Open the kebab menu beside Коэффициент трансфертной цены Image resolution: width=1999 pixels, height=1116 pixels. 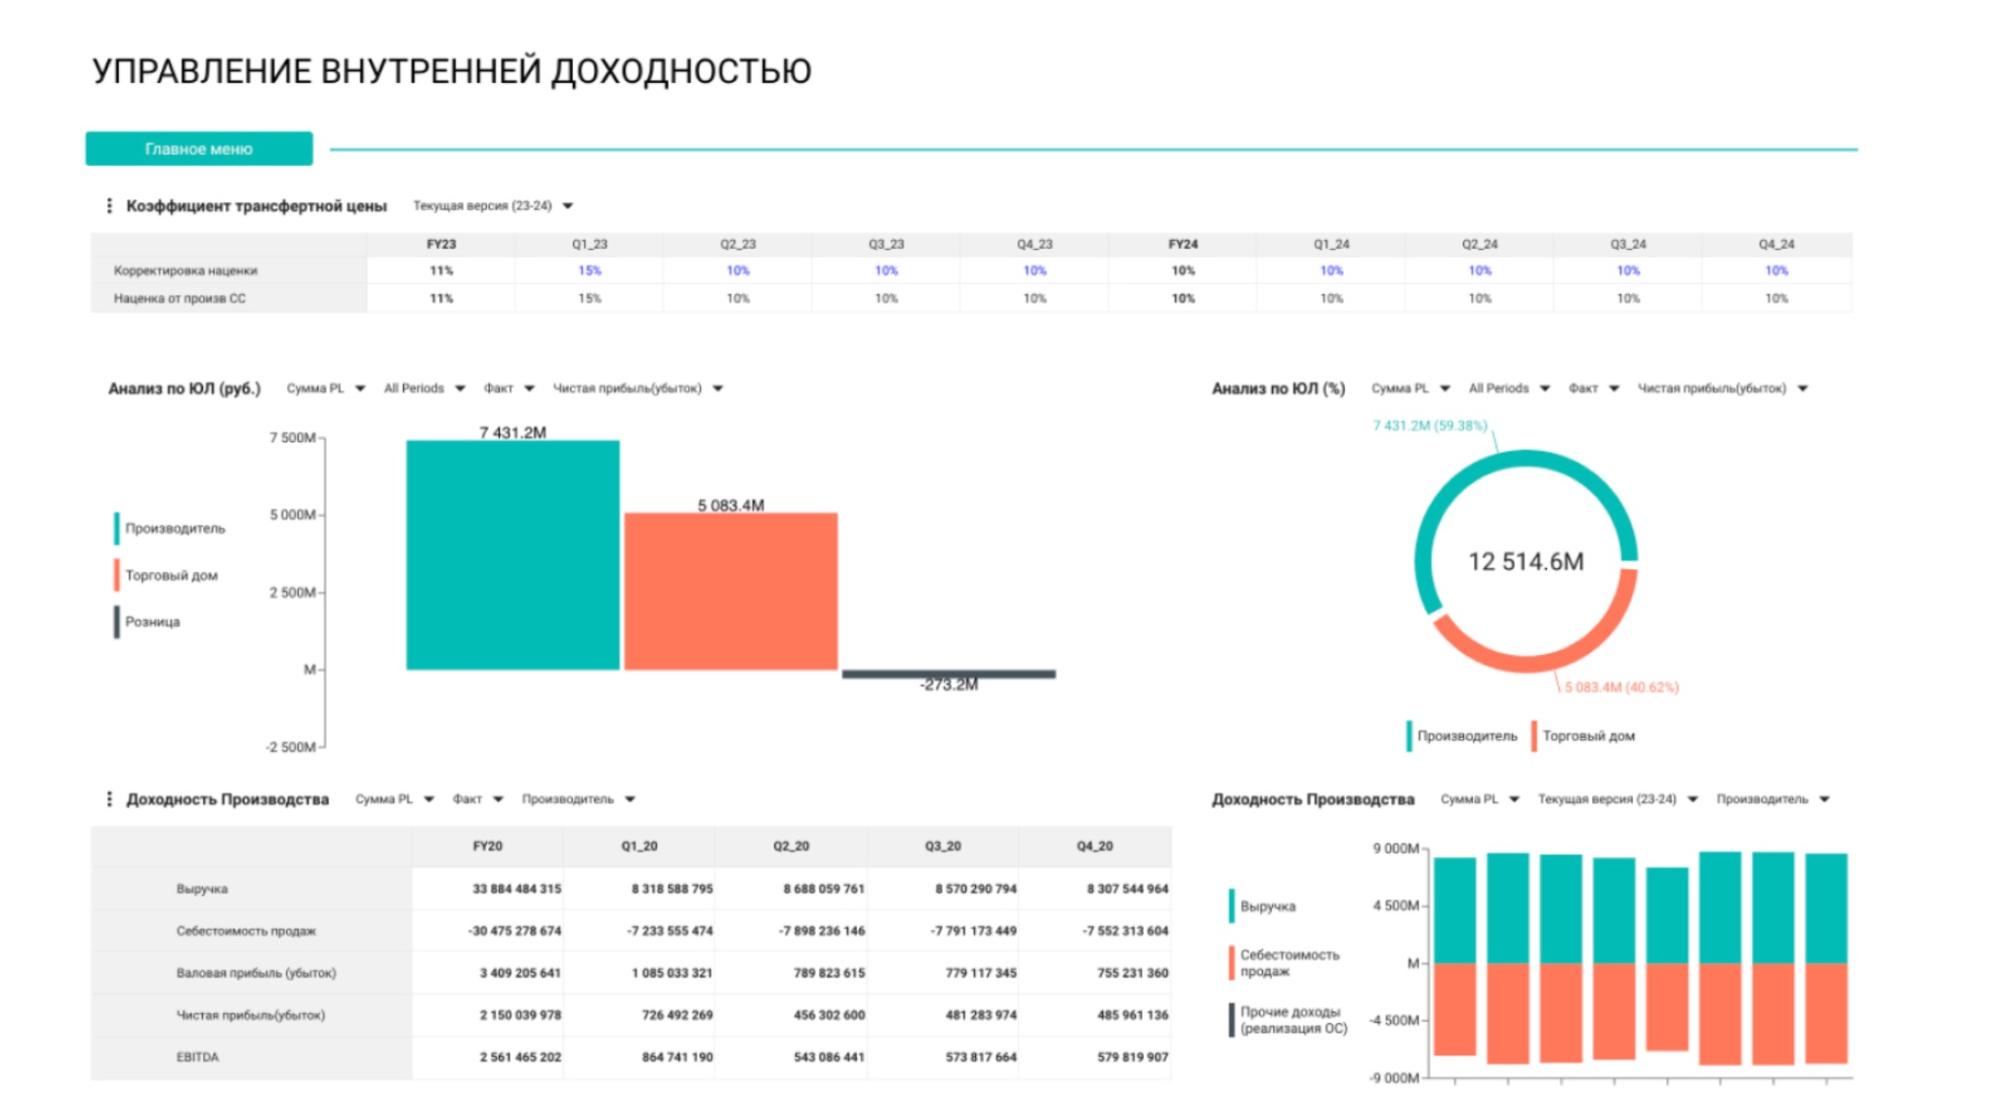click(x=109, y=206)
